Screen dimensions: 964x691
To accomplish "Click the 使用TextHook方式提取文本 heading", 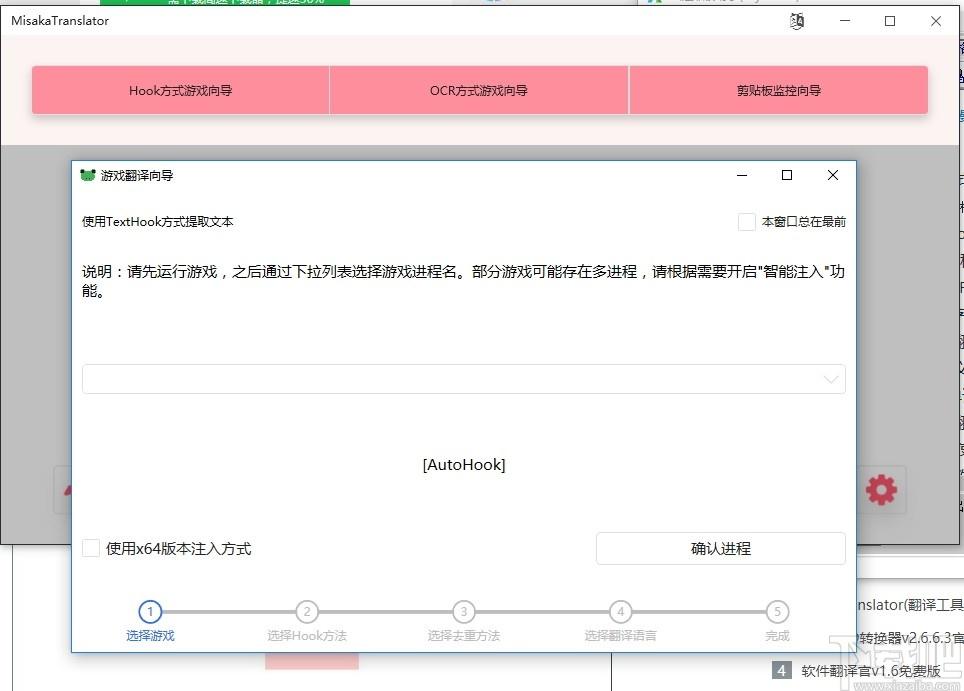I will click(157, 222).
